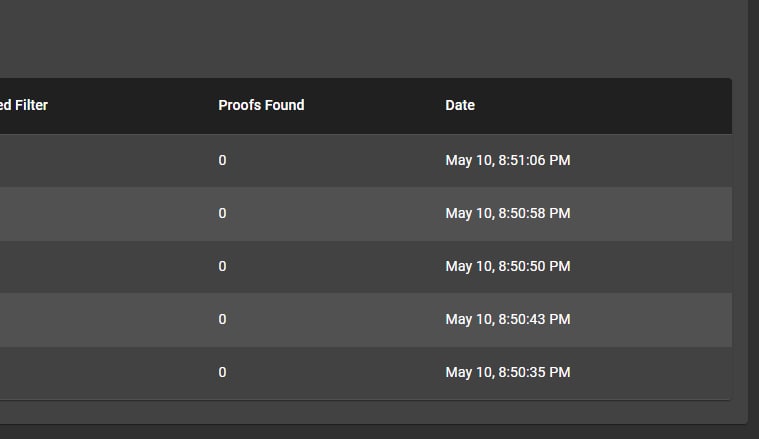
Task: Click the partially visible Filter column header
Action: [24, 105]
